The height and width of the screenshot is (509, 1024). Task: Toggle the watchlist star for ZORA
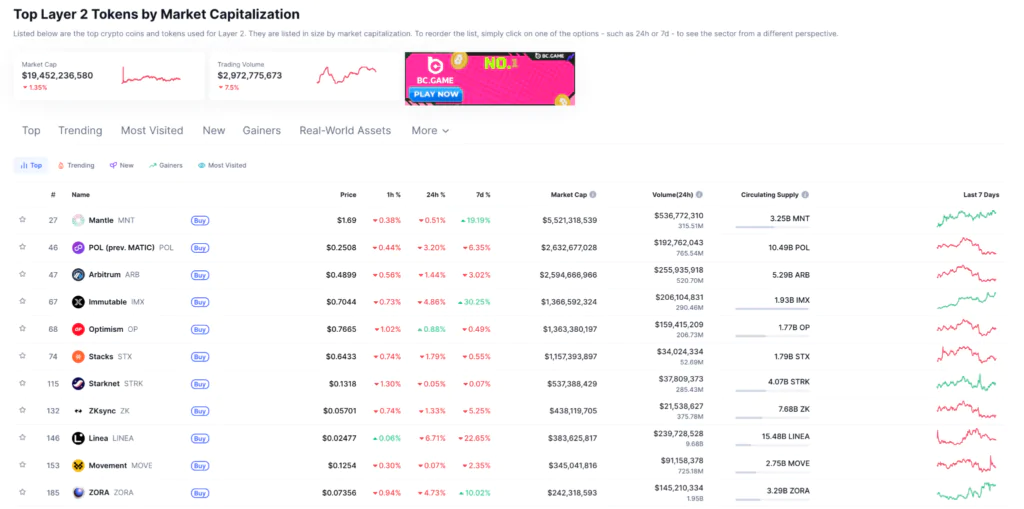click(x=22, y=492)
